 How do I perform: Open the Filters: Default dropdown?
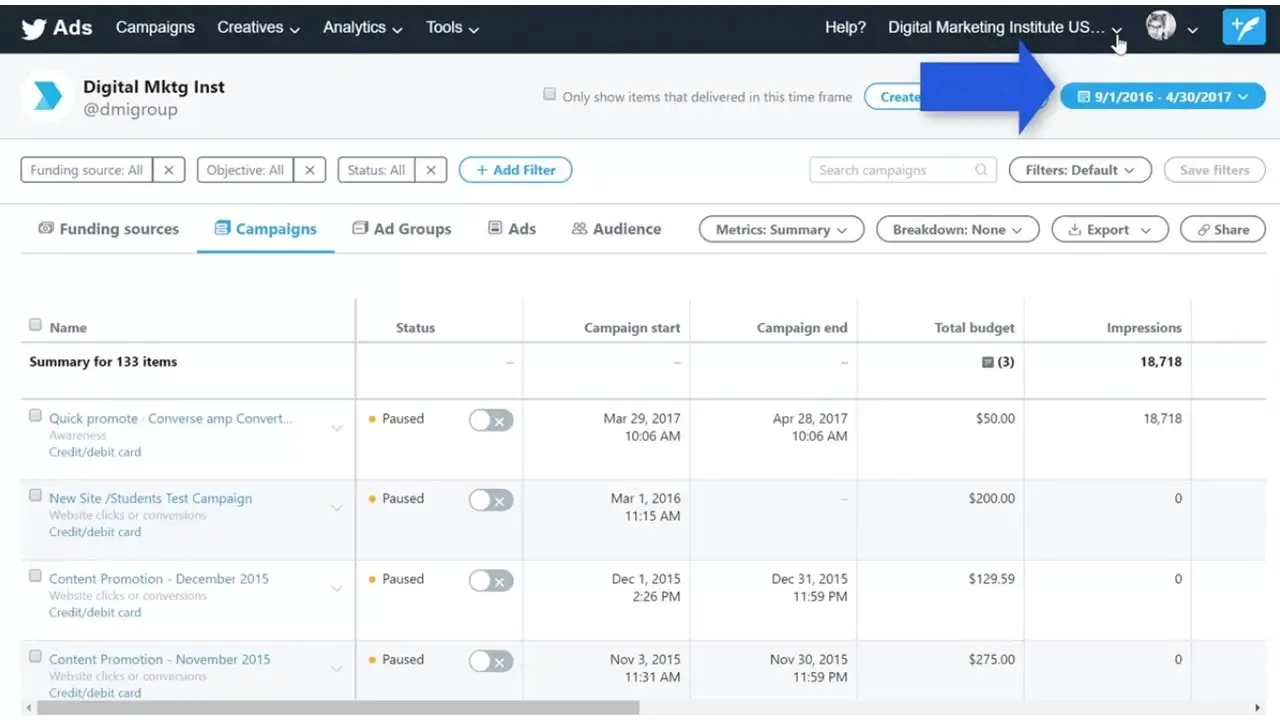click(1080, 170)
